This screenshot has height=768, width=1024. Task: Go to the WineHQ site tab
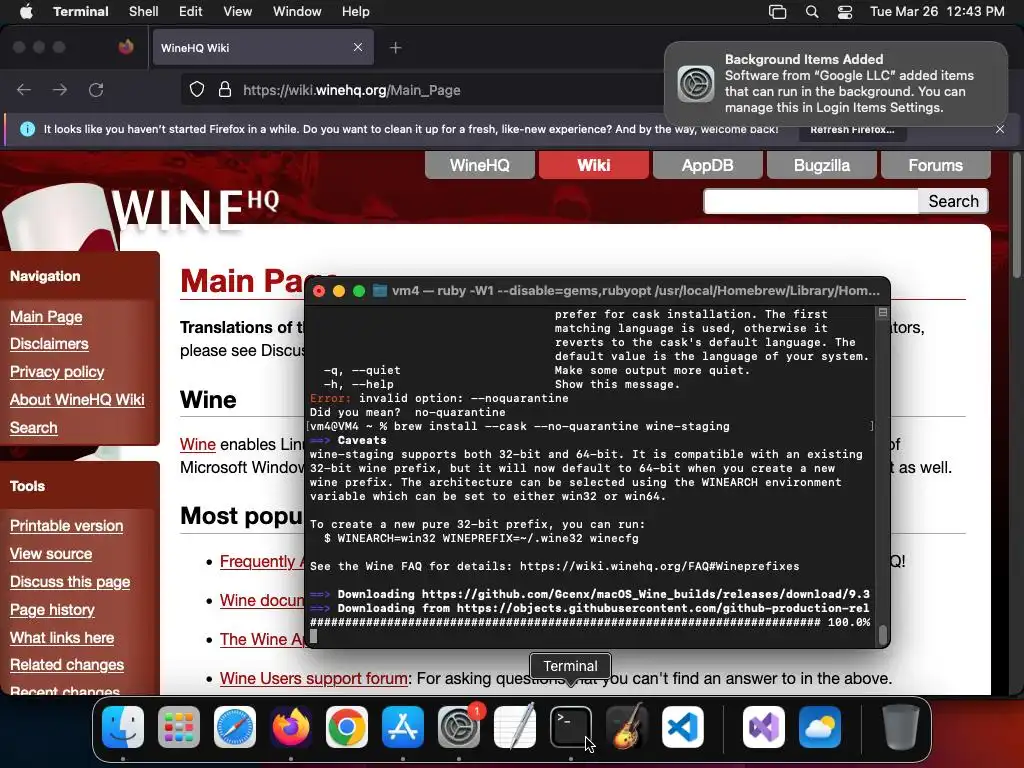point(480,165)
